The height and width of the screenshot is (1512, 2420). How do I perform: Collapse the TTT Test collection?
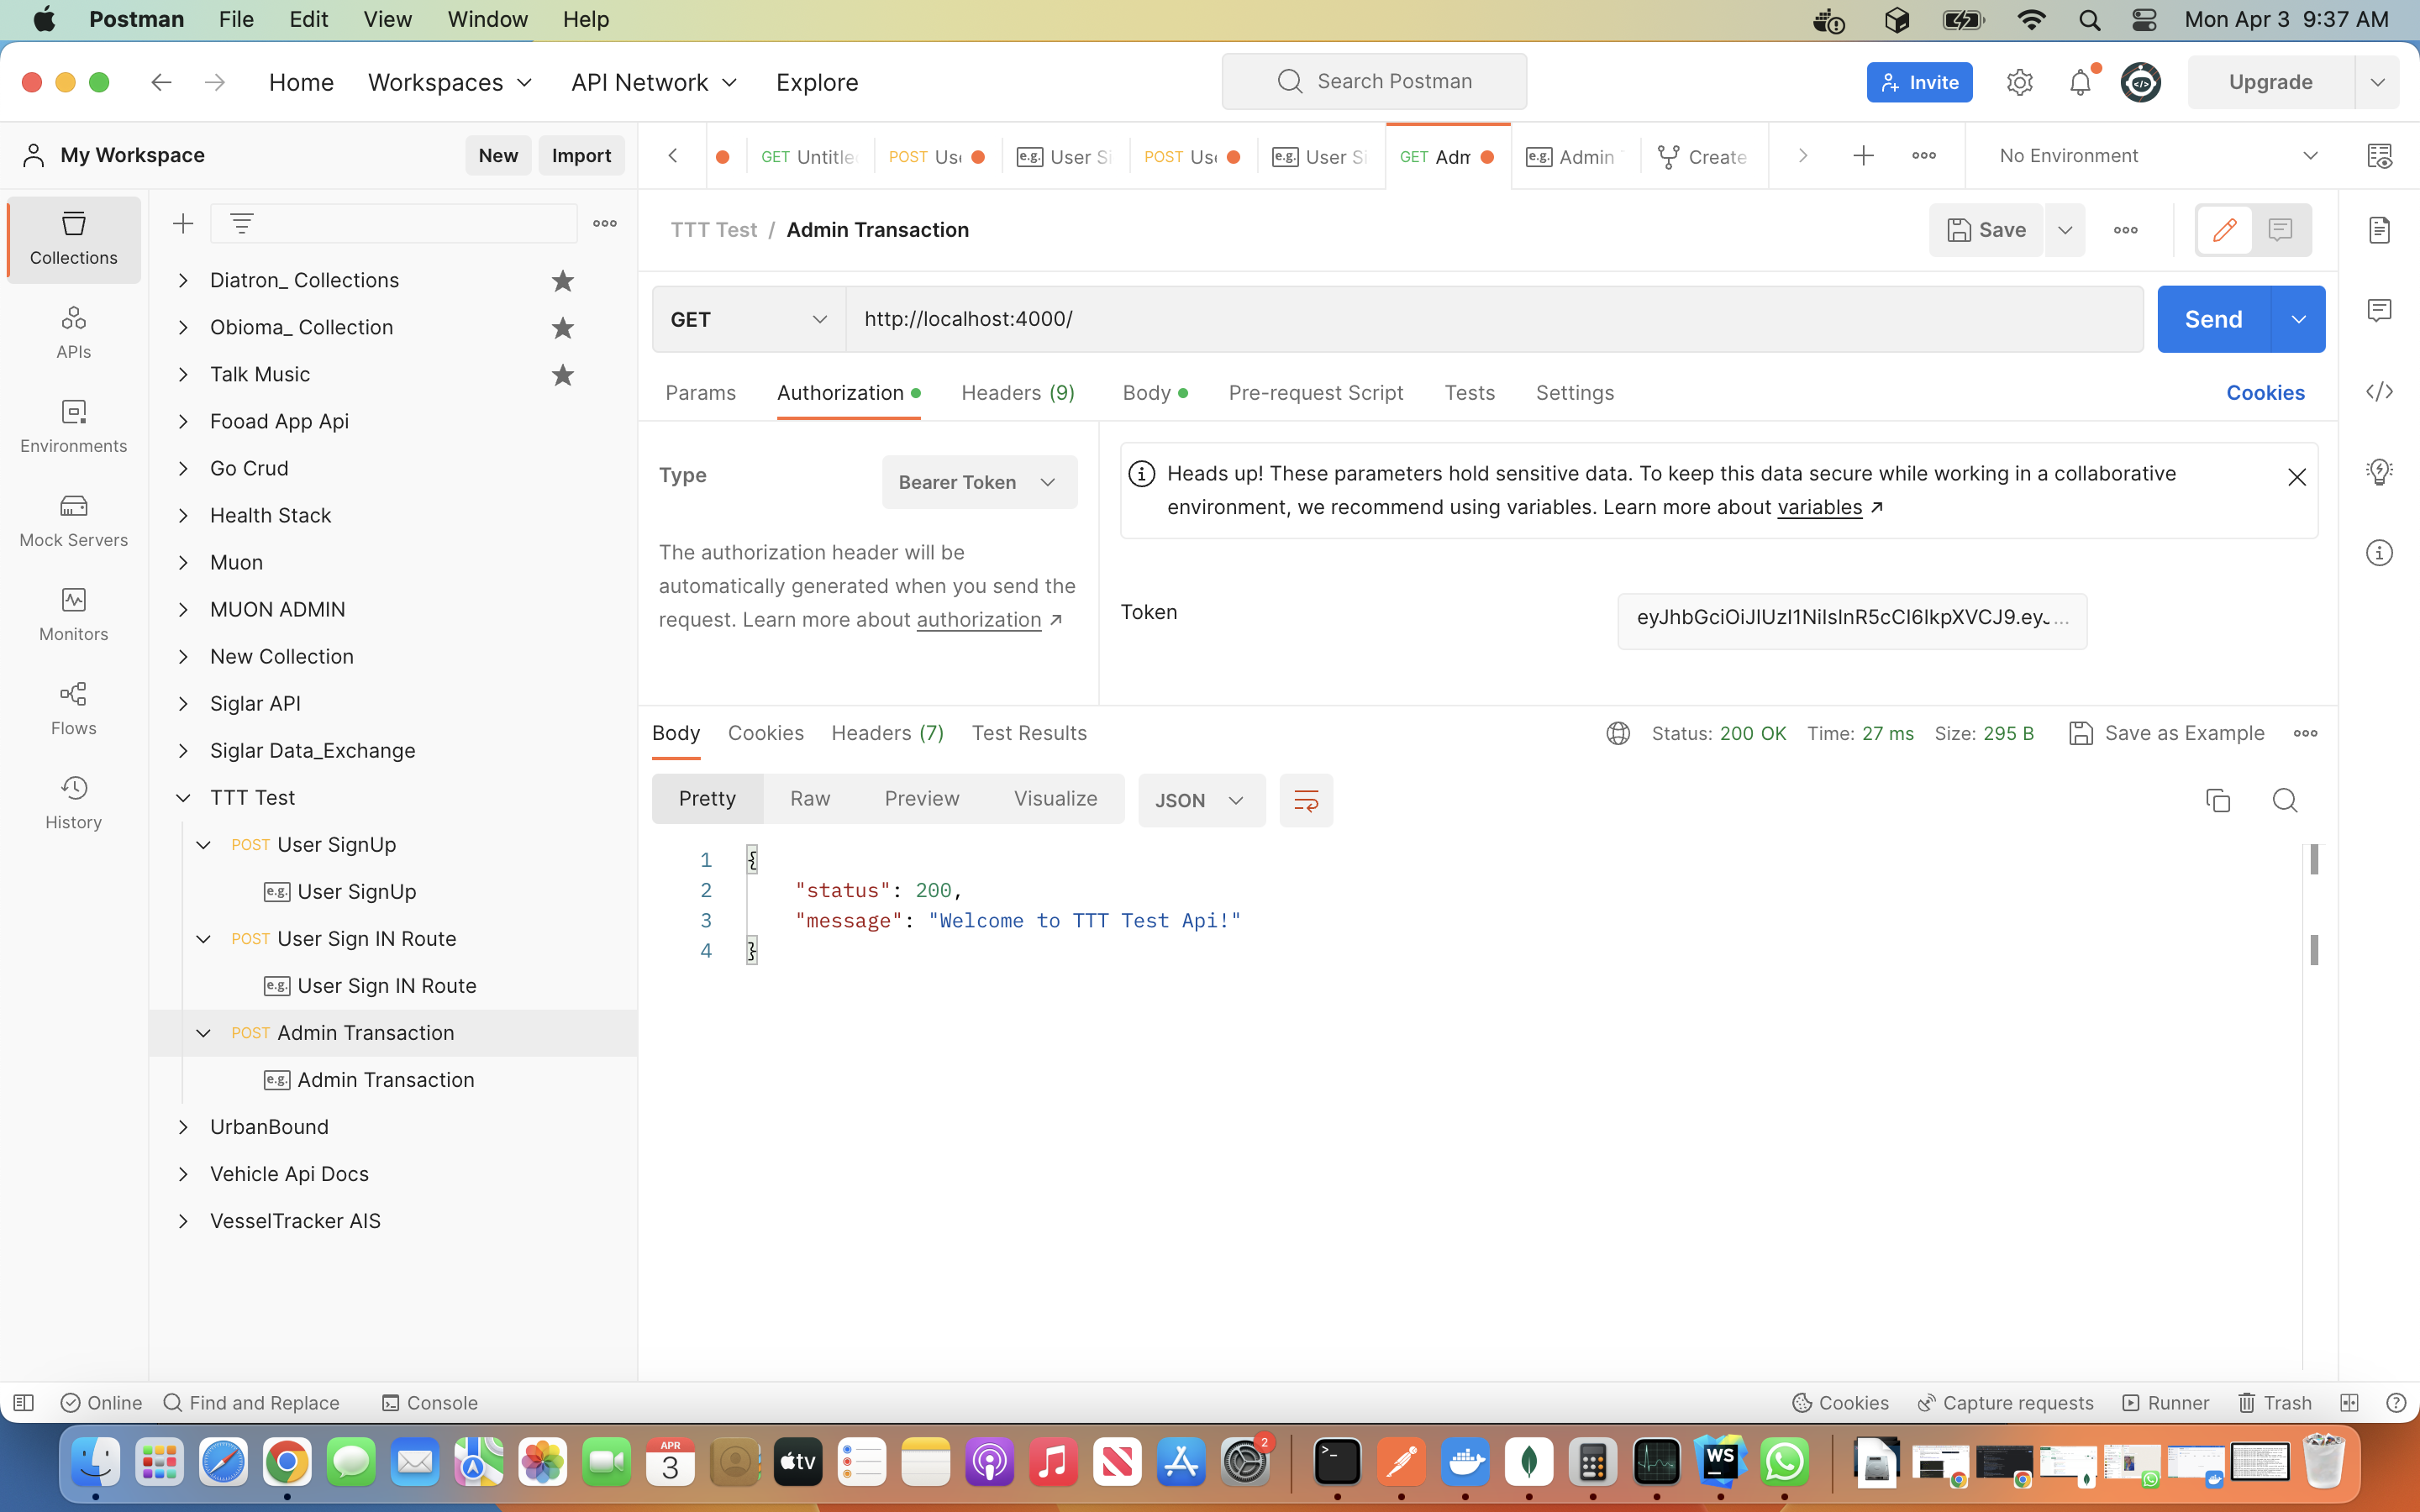[x=183, y=797]
